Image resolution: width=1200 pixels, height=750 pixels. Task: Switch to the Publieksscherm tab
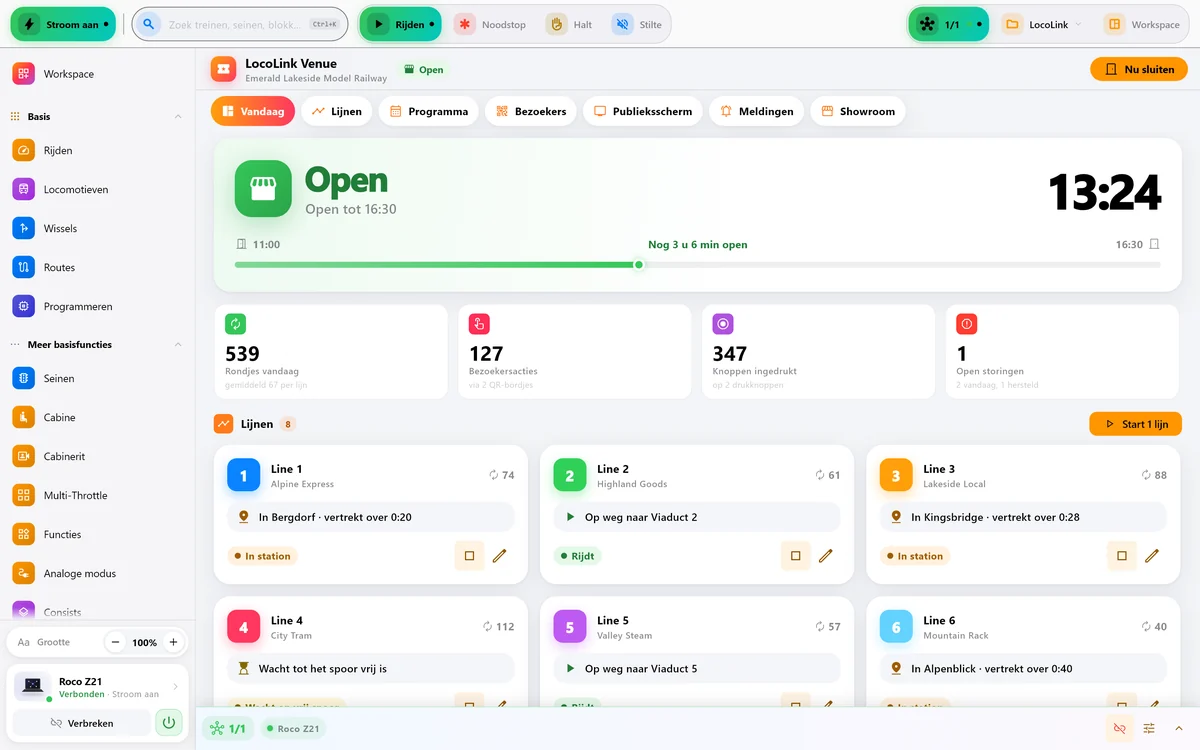coord(643,111)
